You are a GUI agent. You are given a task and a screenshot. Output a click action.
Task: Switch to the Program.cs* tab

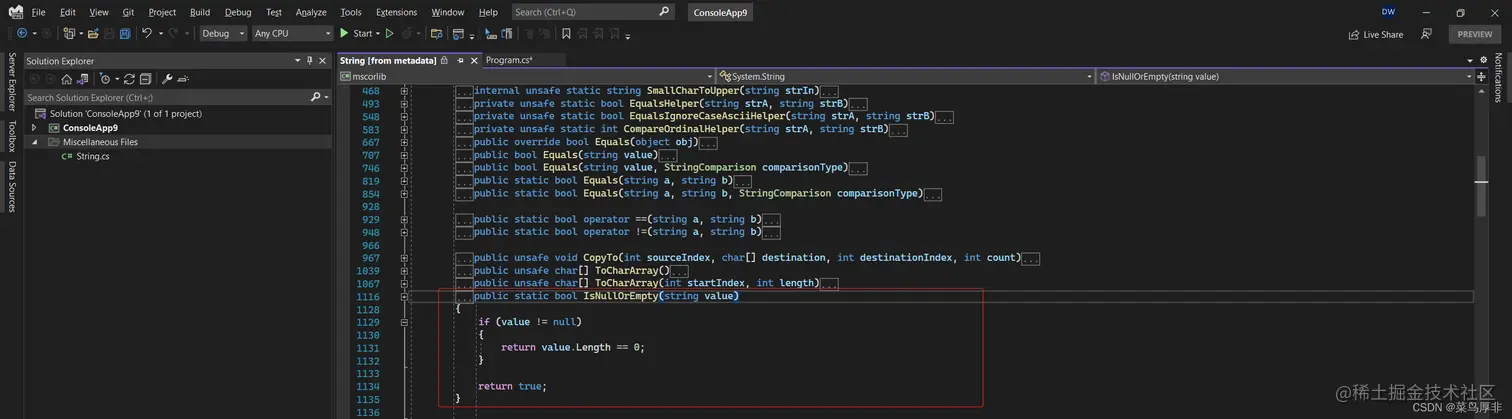coord(509,61)
